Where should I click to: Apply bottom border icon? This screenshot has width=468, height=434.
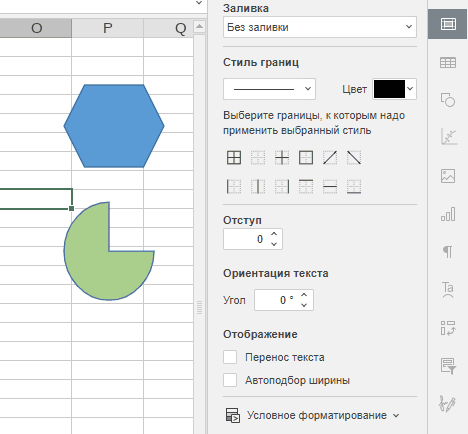point(354,186)
